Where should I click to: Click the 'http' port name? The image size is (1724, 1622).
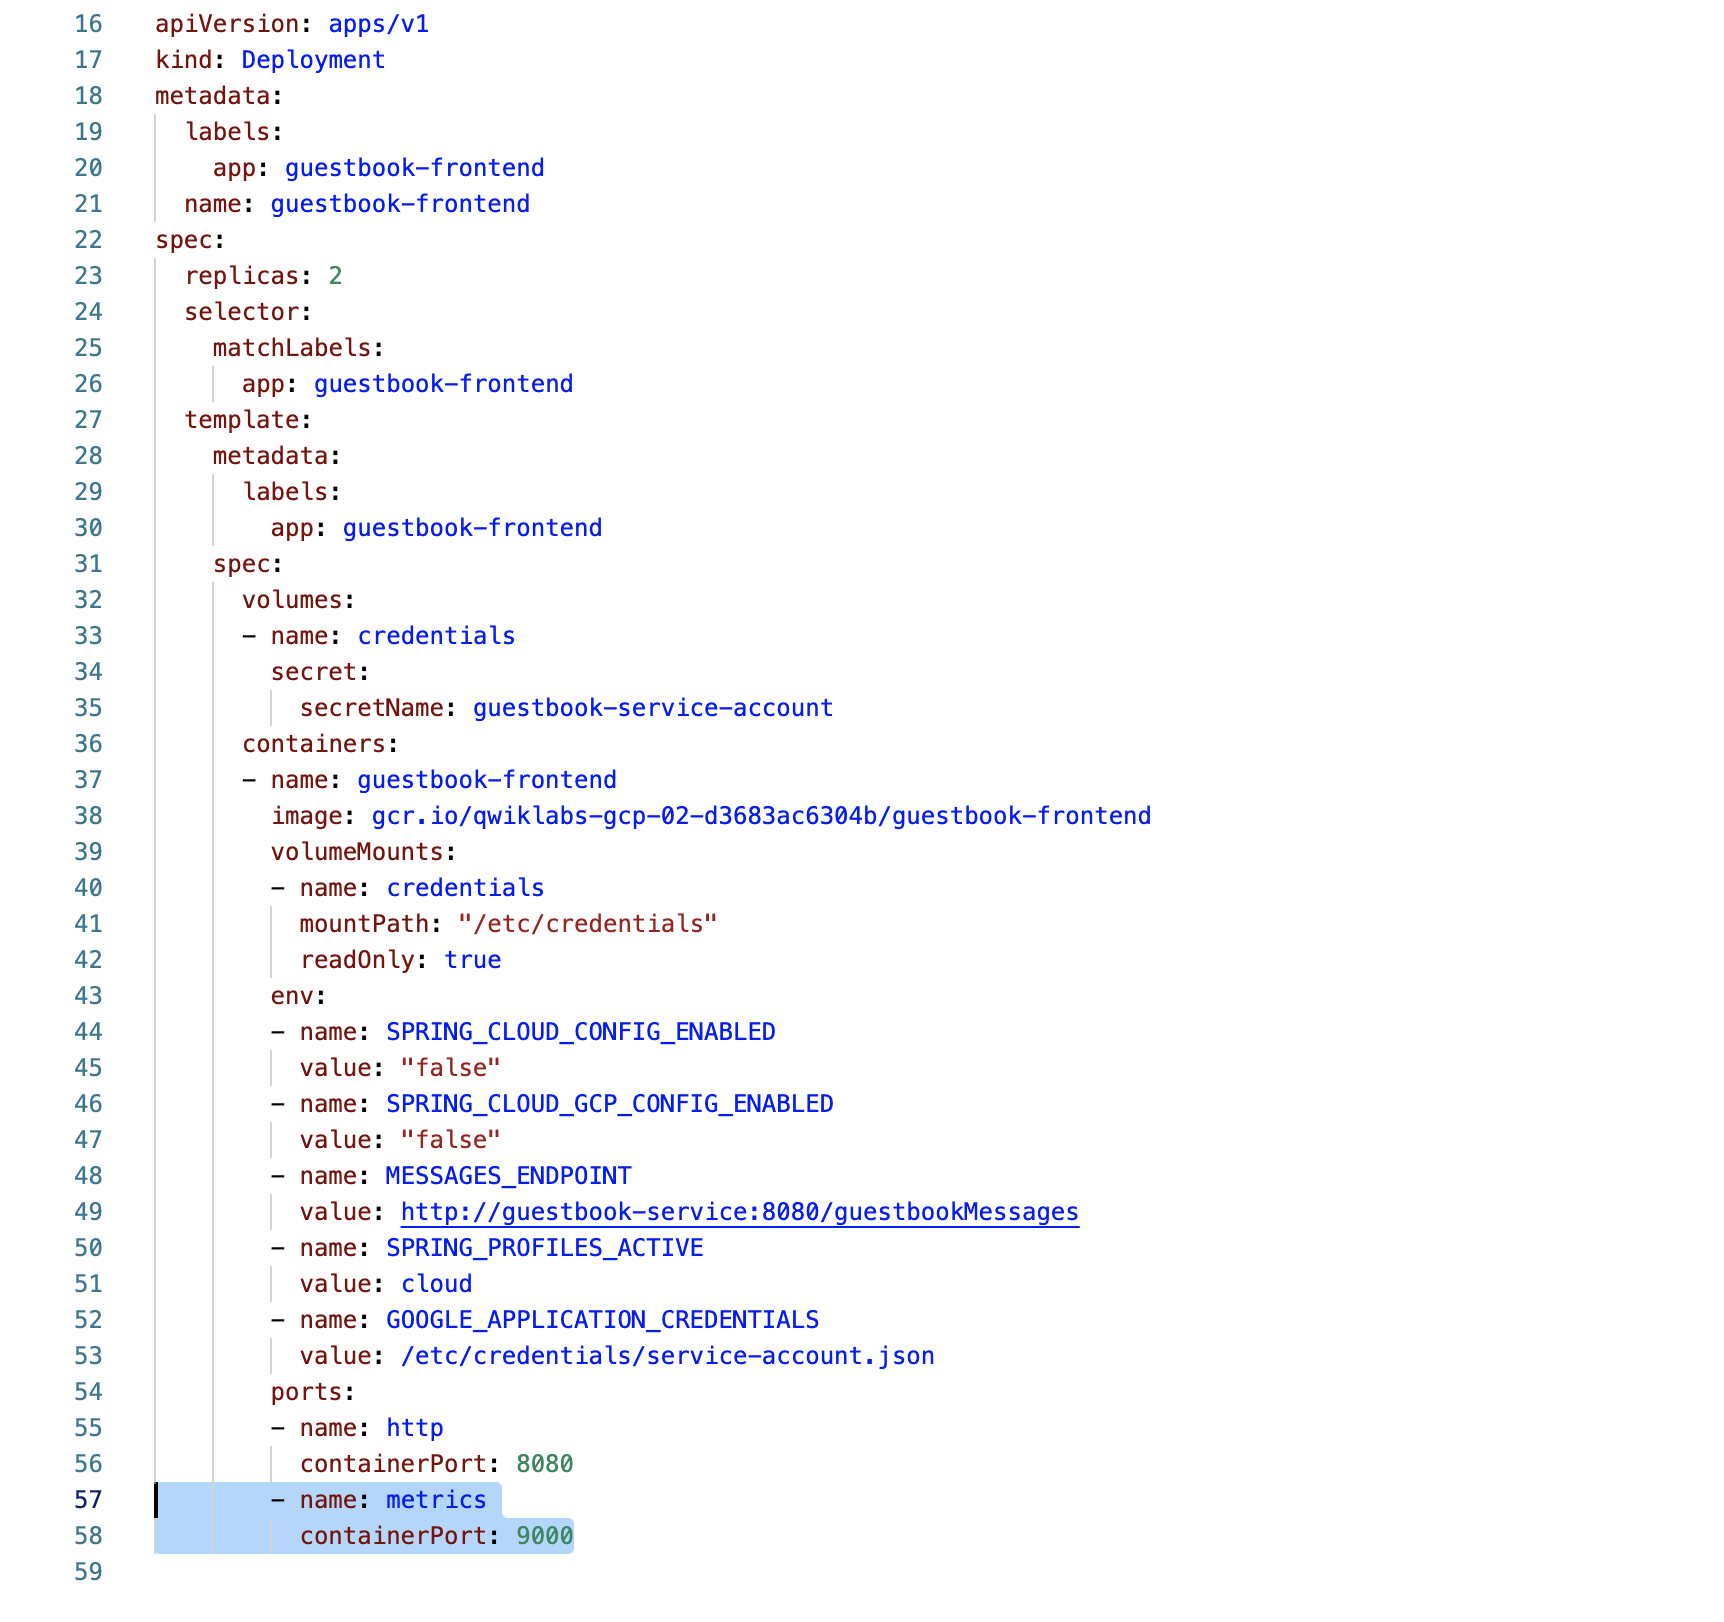point(415,1428)
